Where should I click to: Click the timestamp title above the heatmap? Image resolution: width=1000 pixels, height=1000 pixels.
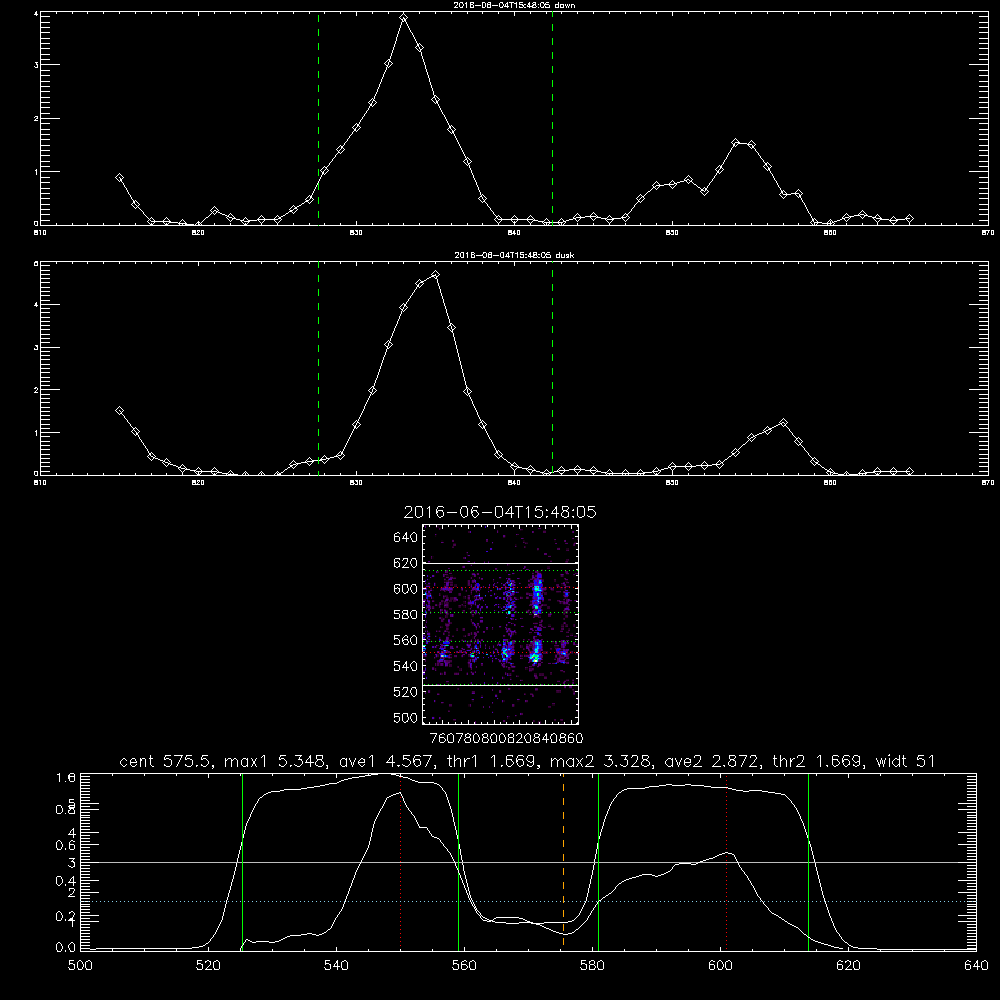point(500,512)
